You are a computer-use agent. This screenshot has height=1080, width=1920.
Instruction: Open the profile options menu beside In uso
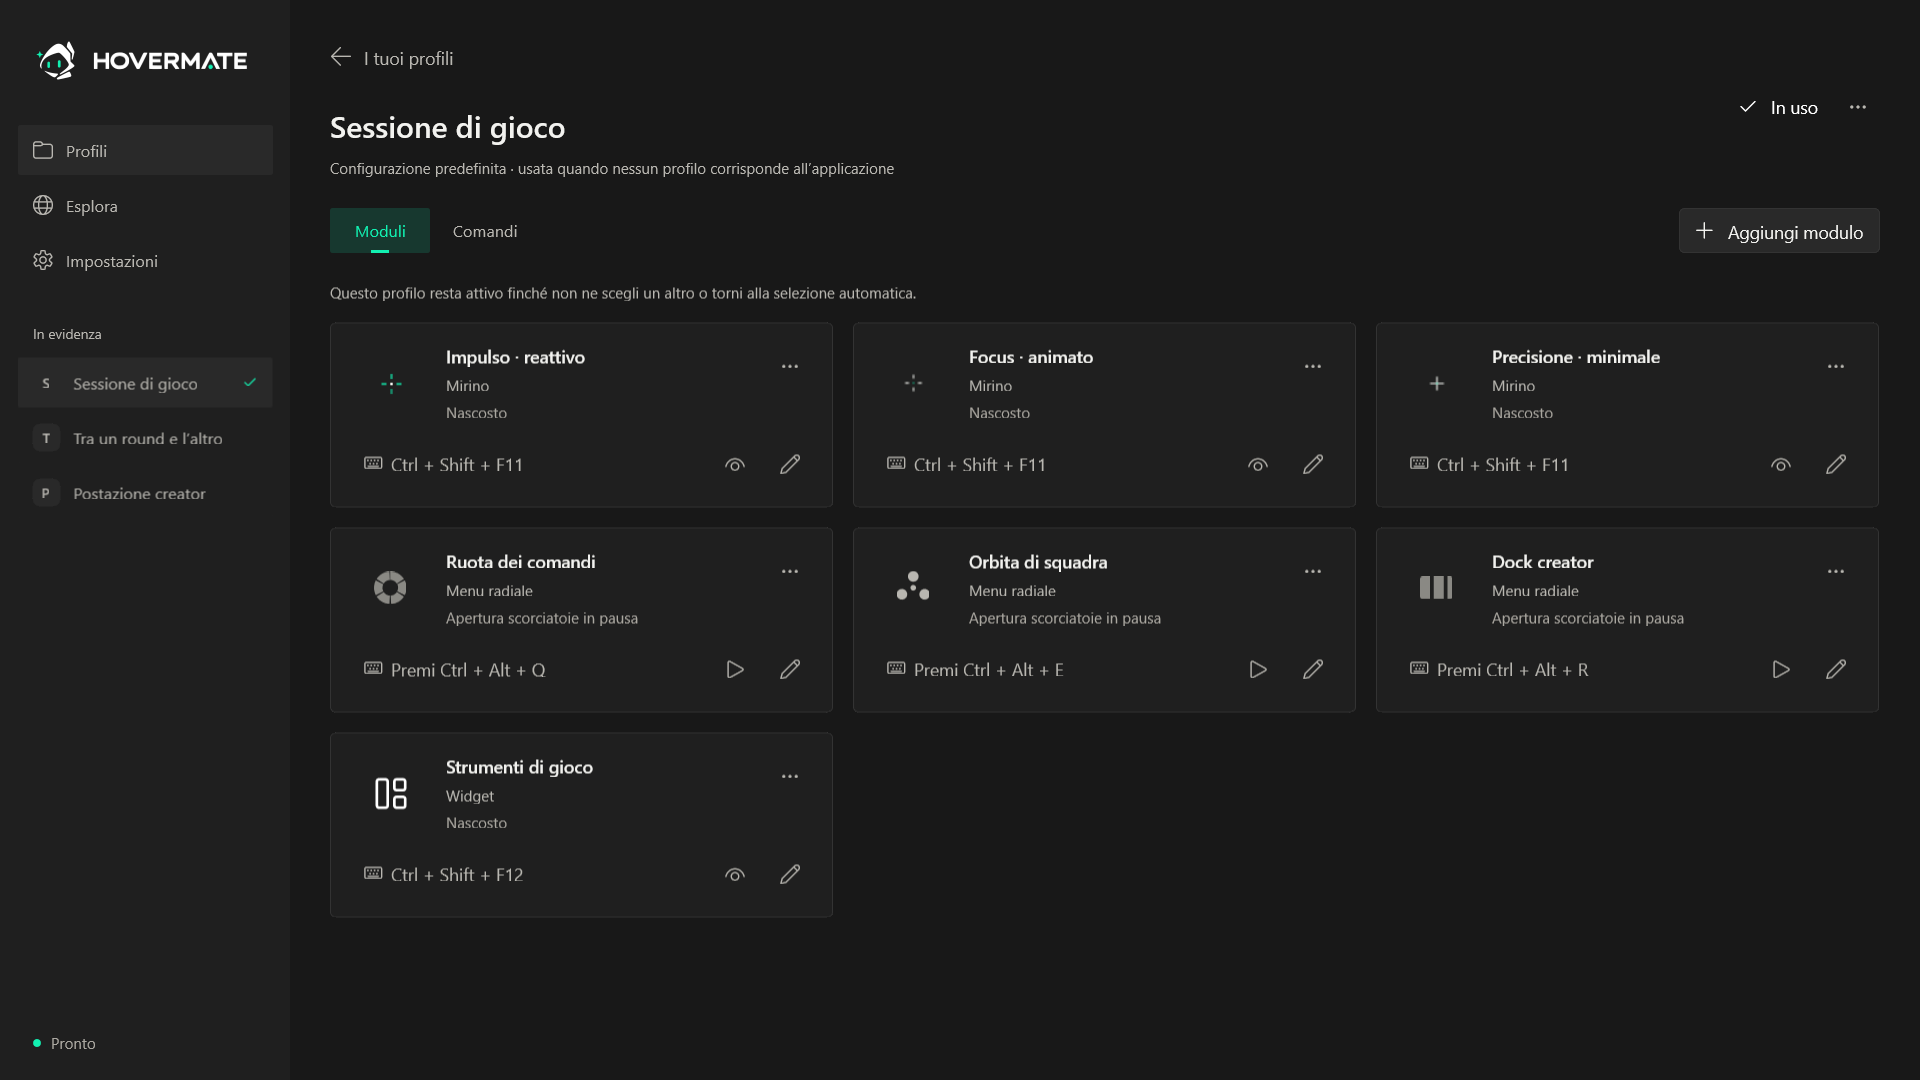tap(1858, 107)
